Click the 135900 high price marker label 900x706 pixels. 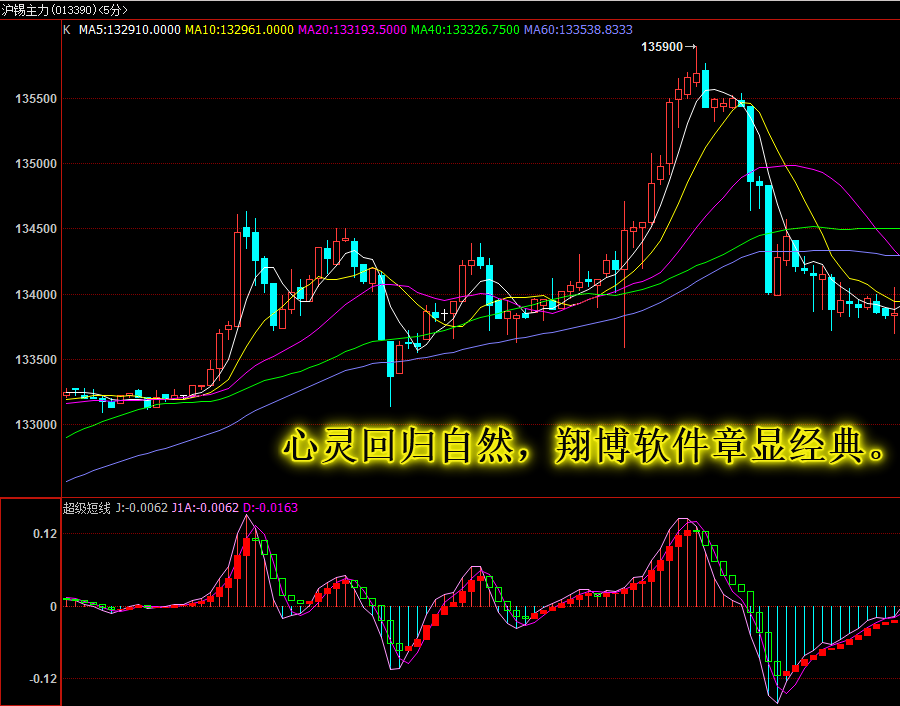click(x=662, y=47)
